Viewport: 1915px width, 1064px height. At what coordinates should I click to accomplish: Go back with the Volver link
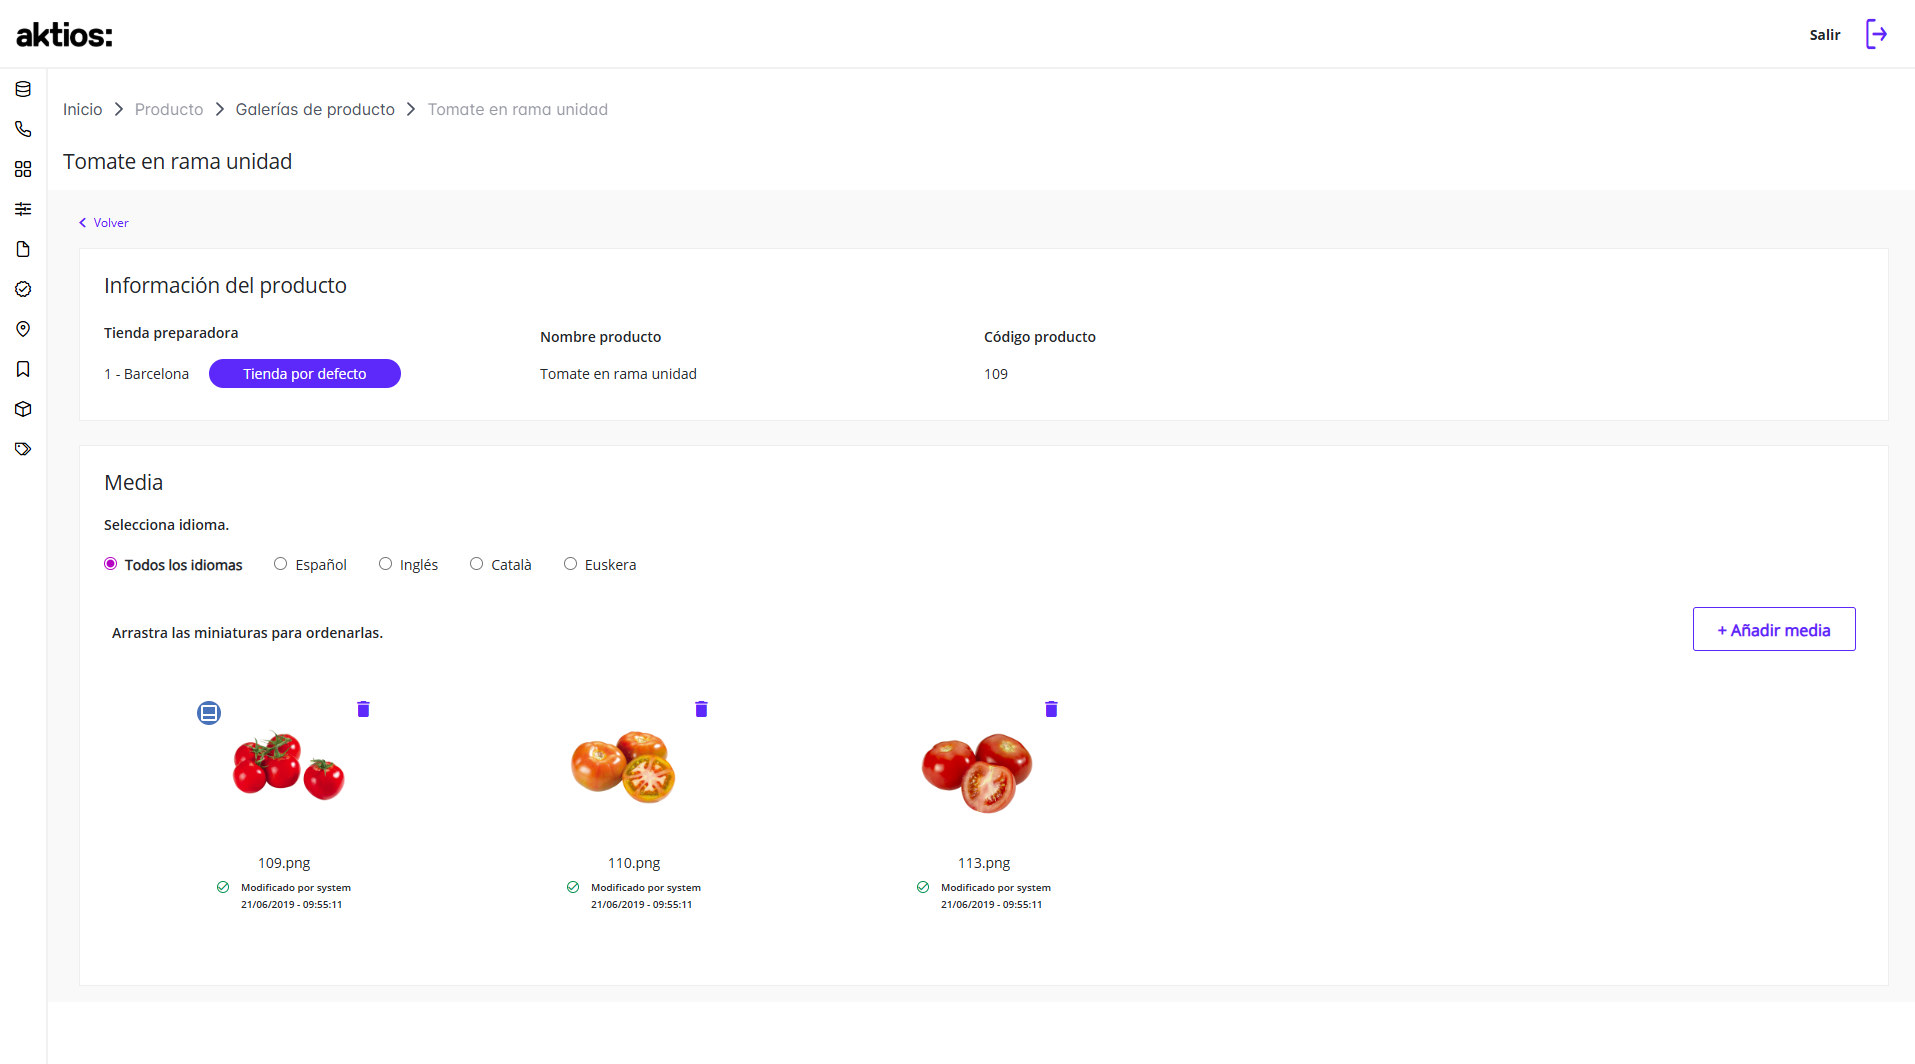point(104,223)
